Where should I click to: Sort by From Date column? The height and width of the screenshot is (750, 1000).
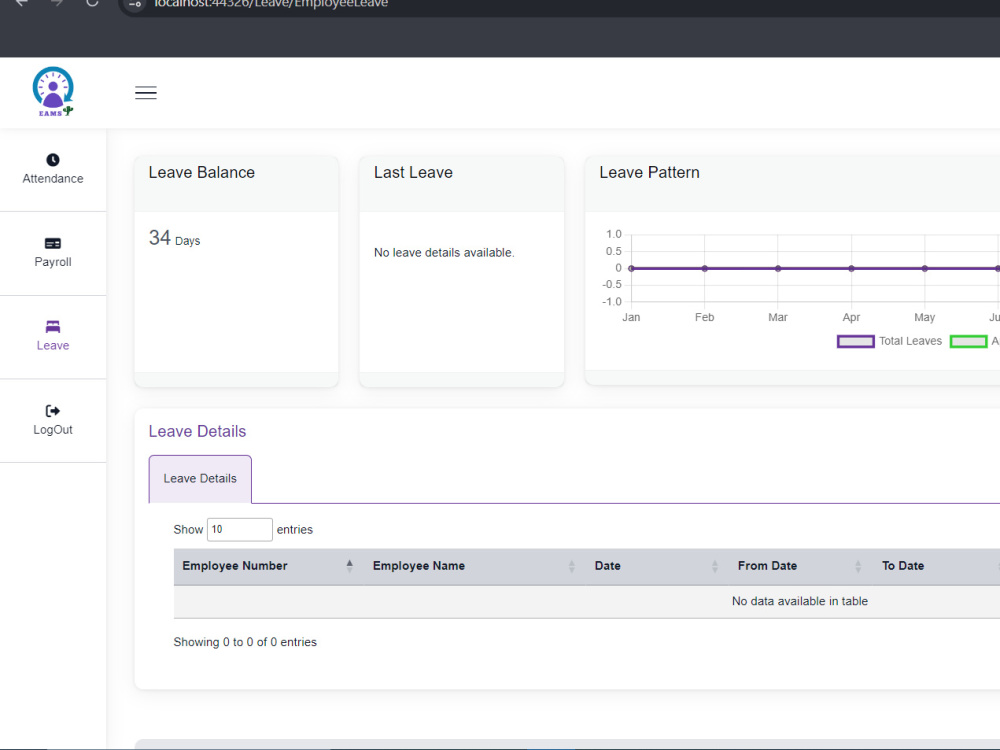pos(800,566)
